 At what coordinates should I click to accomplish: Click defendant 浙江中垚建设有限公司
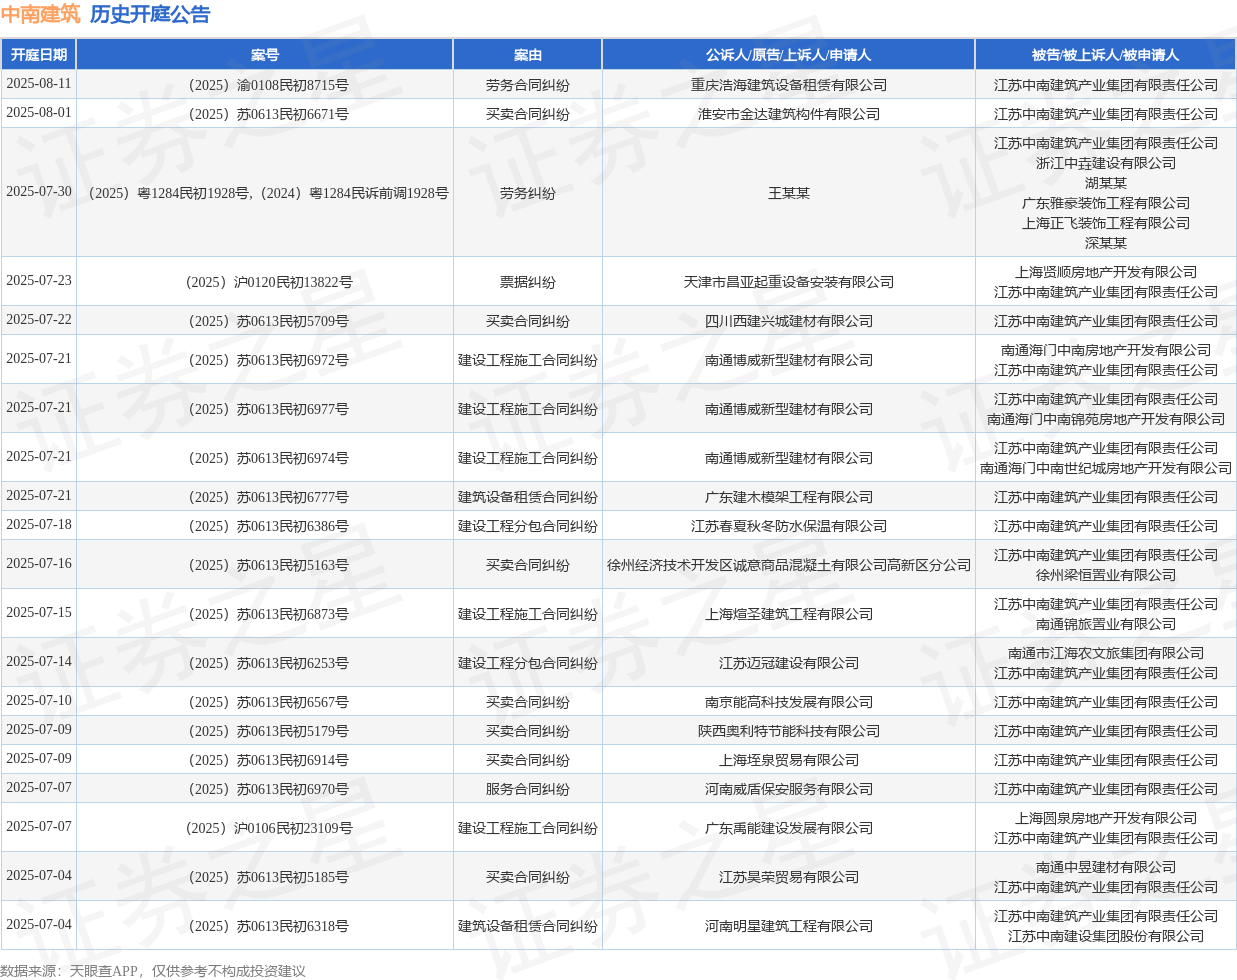(1106, 163)
